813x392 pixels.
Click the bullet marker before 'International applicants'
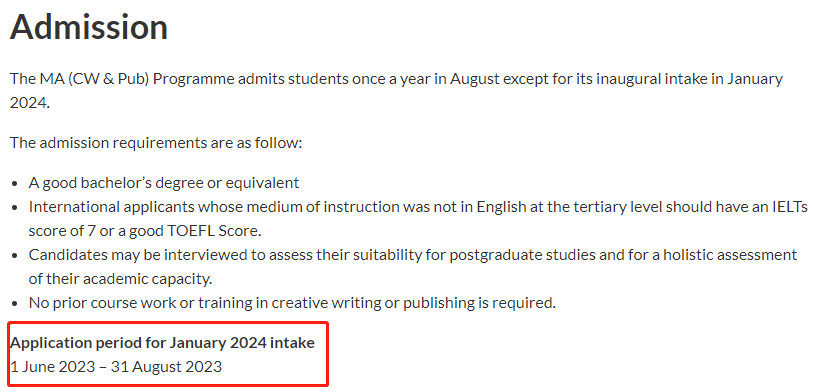pyautogui.click(x=17, y=208)
